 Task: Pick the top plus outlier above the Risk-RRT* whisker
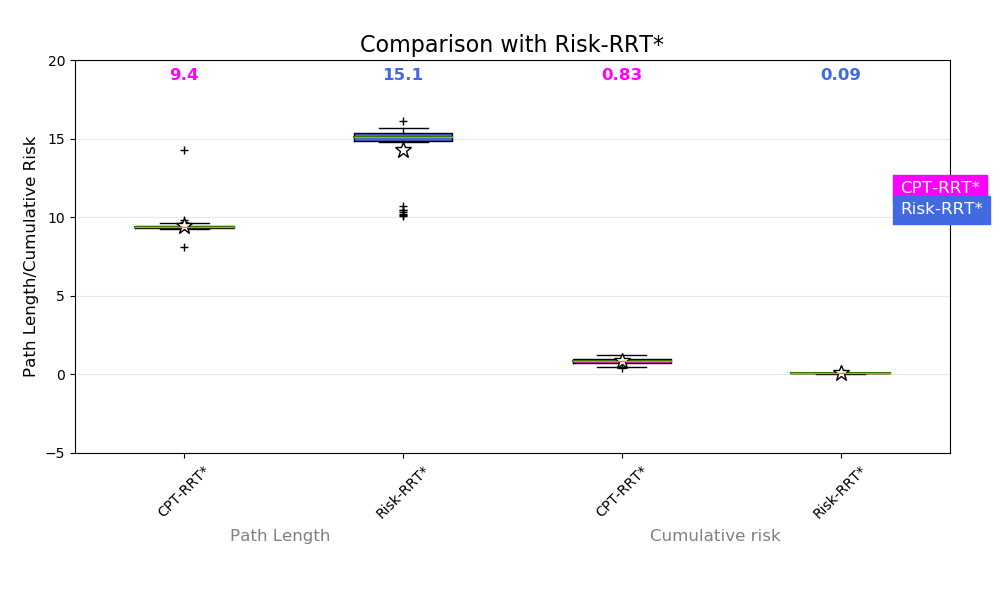(403, 121)
